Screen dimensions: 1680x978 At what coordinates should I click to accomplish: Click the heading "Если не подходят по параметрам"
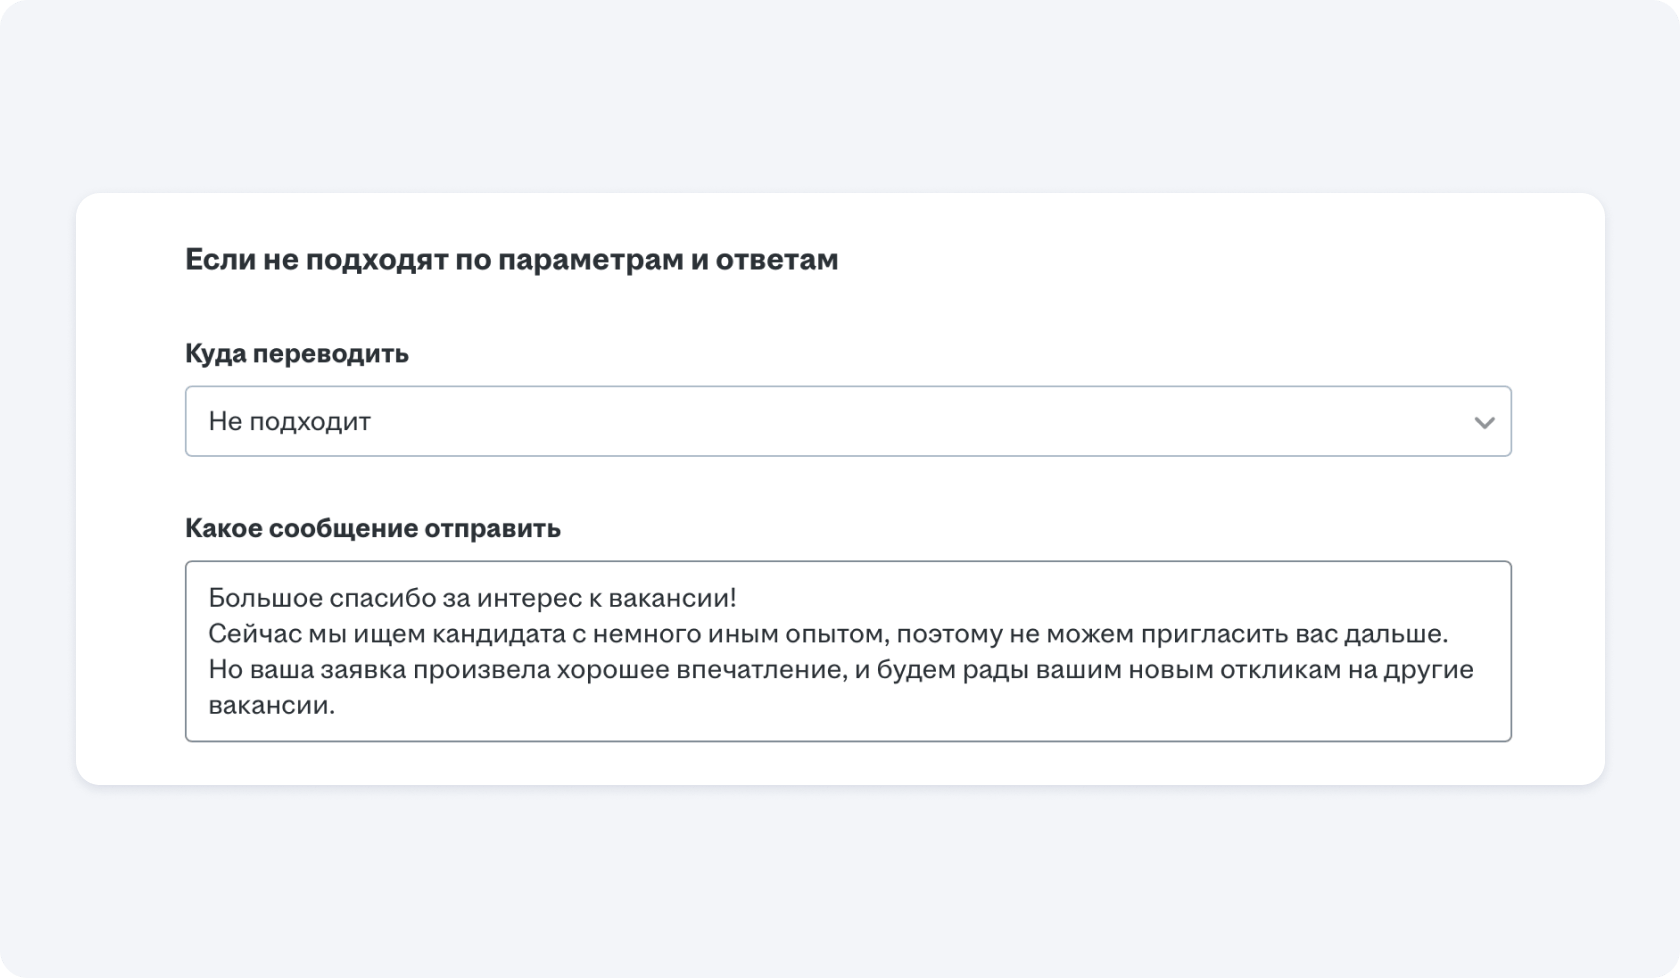pyautogui.click(x=511, y=260)
